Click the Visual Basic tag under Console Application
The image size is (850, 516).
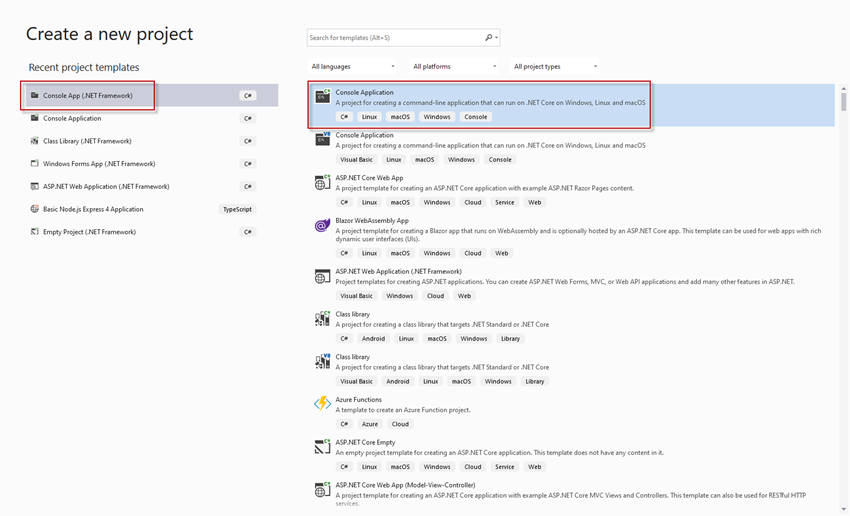356,159
